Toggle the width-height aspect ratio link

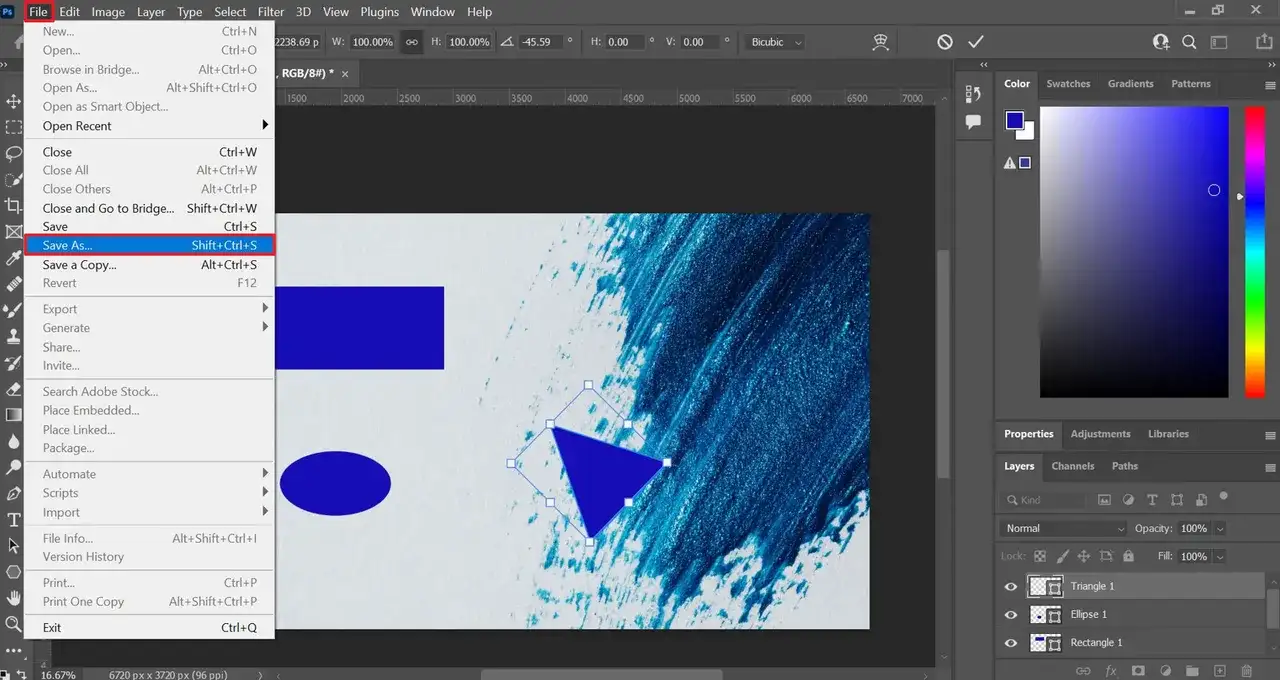[x=411, y=42]
